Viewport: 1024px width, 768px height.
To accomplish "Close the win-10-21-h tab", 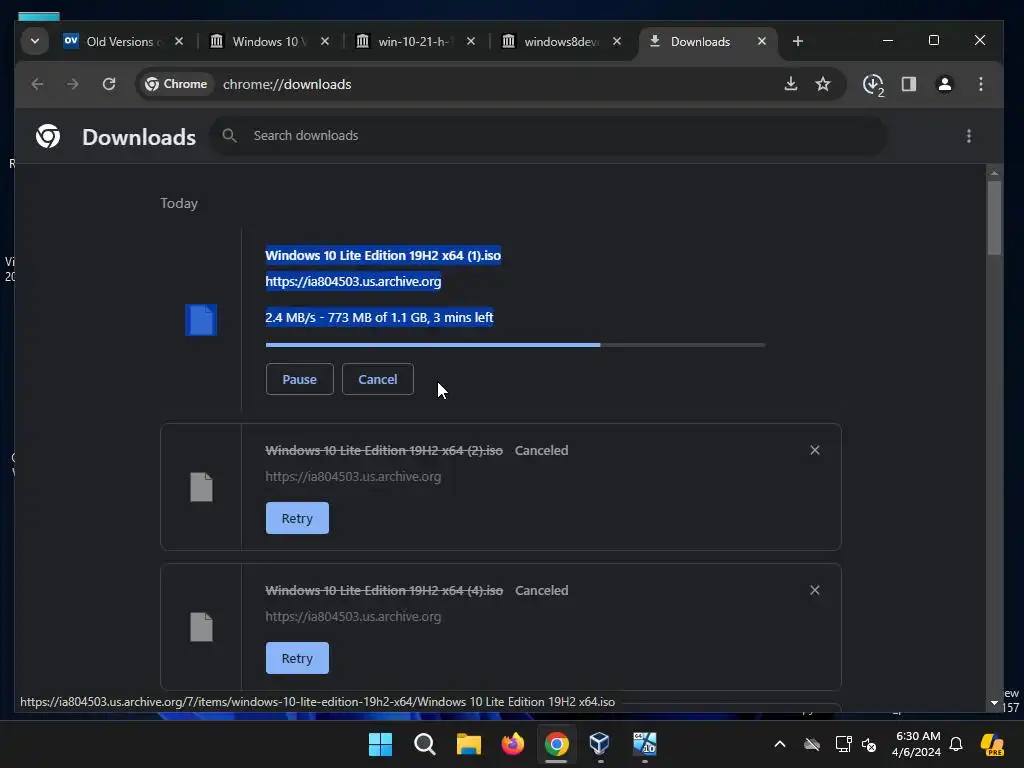I will (471, 41).
